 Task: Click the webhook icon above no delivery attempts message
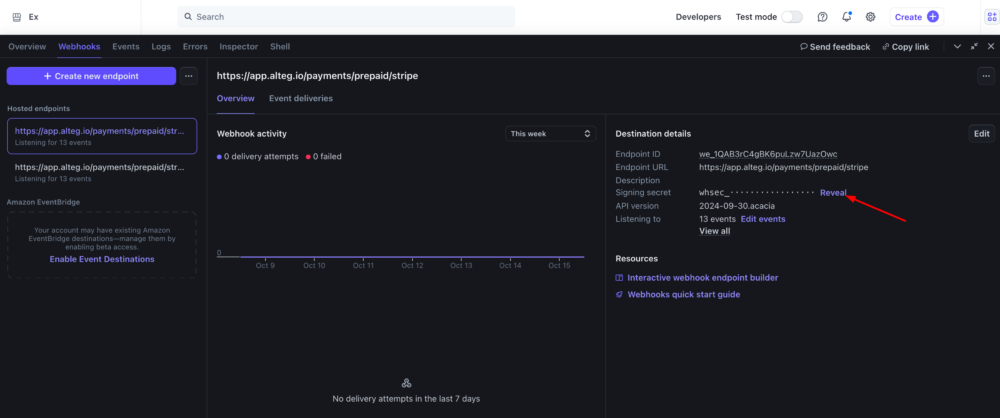tap(406, 383)
